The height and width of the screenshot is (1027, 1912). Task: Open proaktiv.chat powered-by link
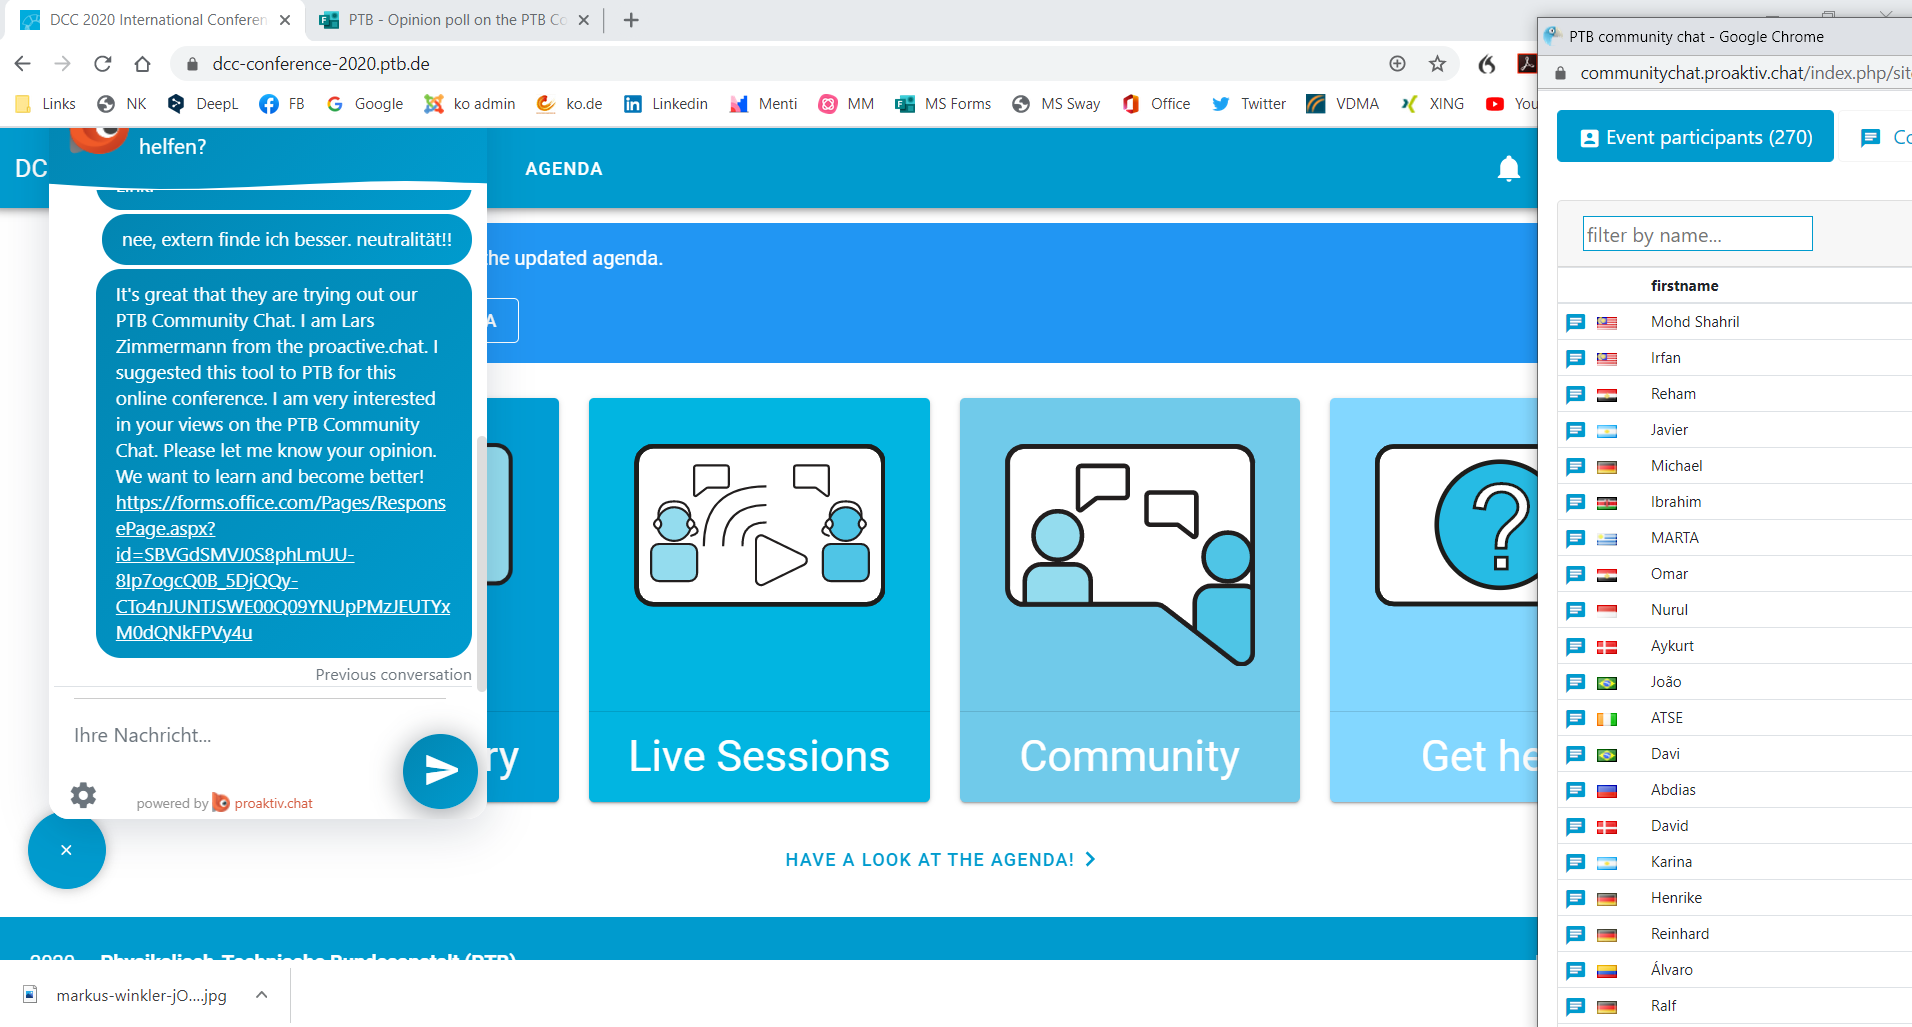(263, 803)
